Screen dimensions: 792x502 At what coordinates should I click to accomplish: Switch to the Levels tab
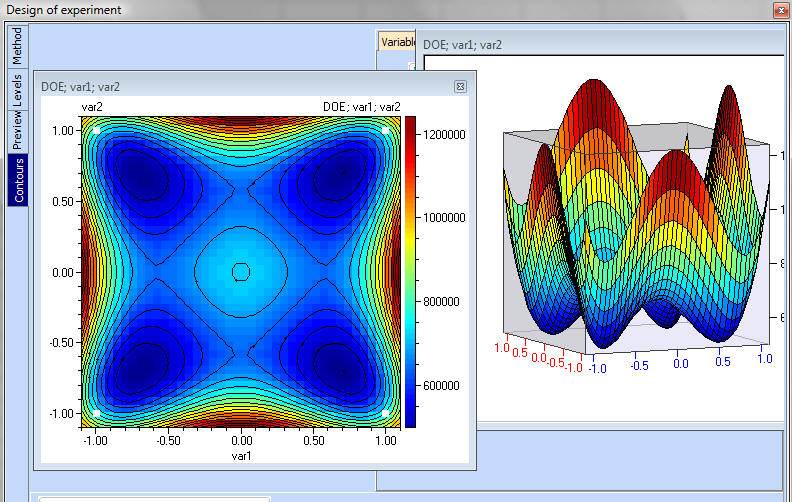(17, 92)
